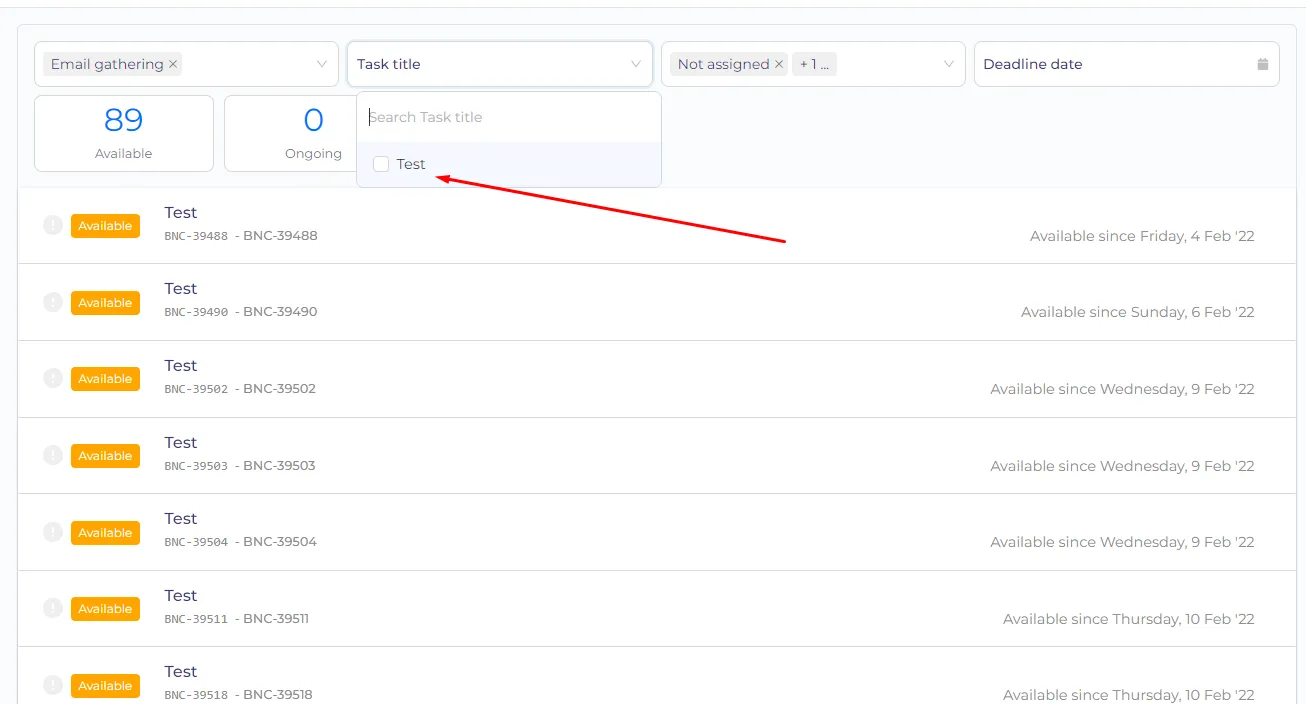
Task: Expand the Not assigned filter dropdown arrow
Action: [949, 64]
